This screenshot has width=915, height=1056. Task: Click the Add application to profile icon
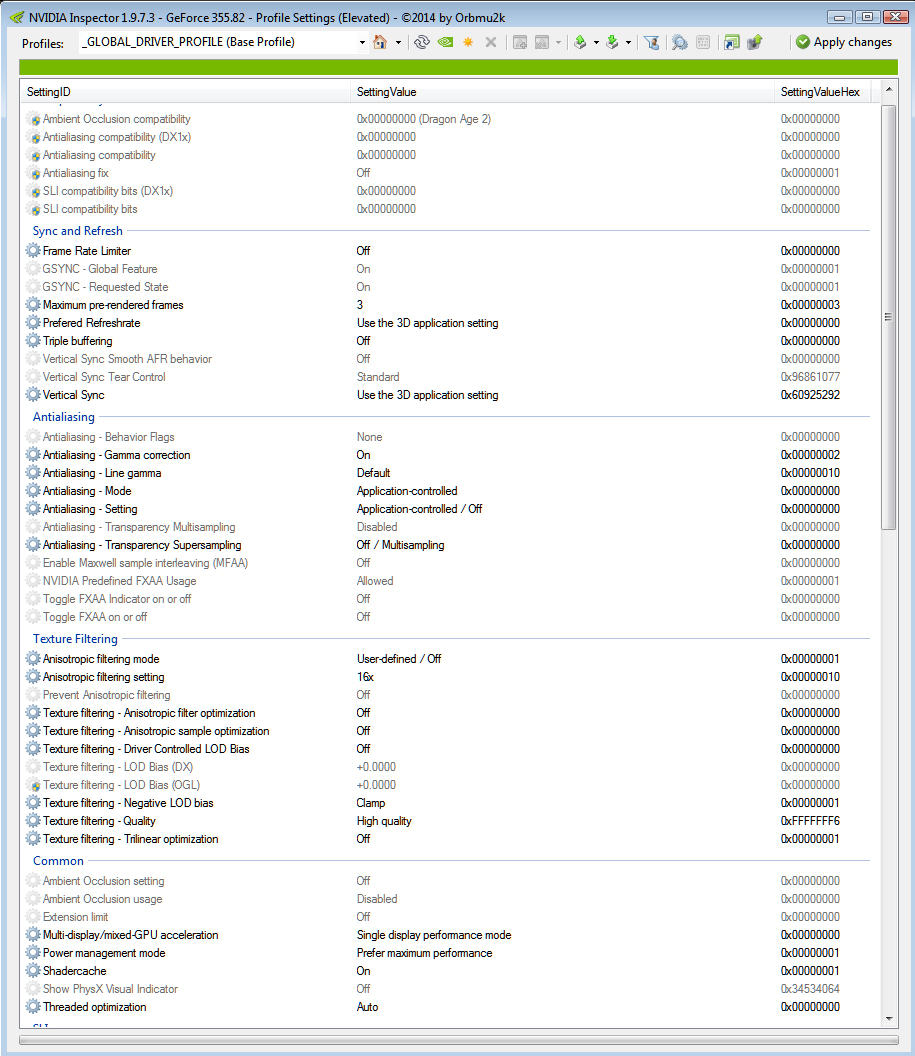click(x=520, y=42)
